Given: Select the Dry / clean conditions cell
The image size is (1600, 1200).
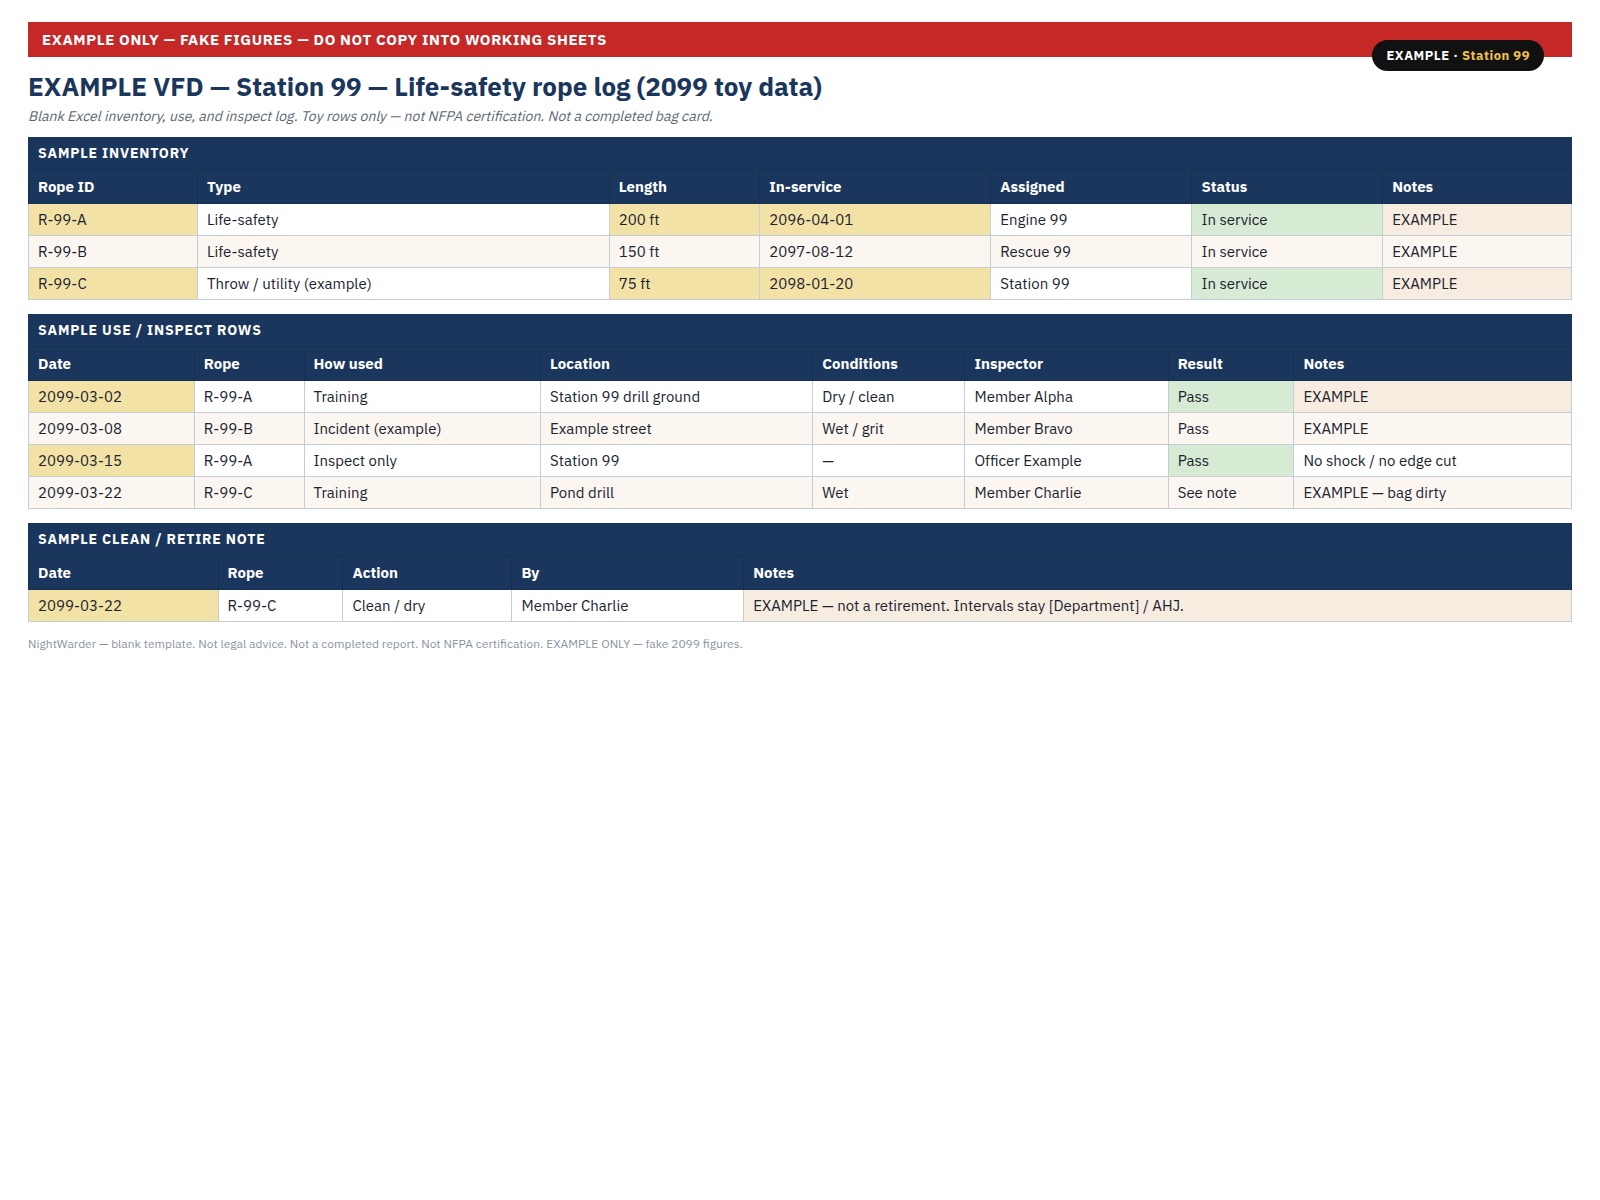Looking at the screenshot, I should 889,397.
